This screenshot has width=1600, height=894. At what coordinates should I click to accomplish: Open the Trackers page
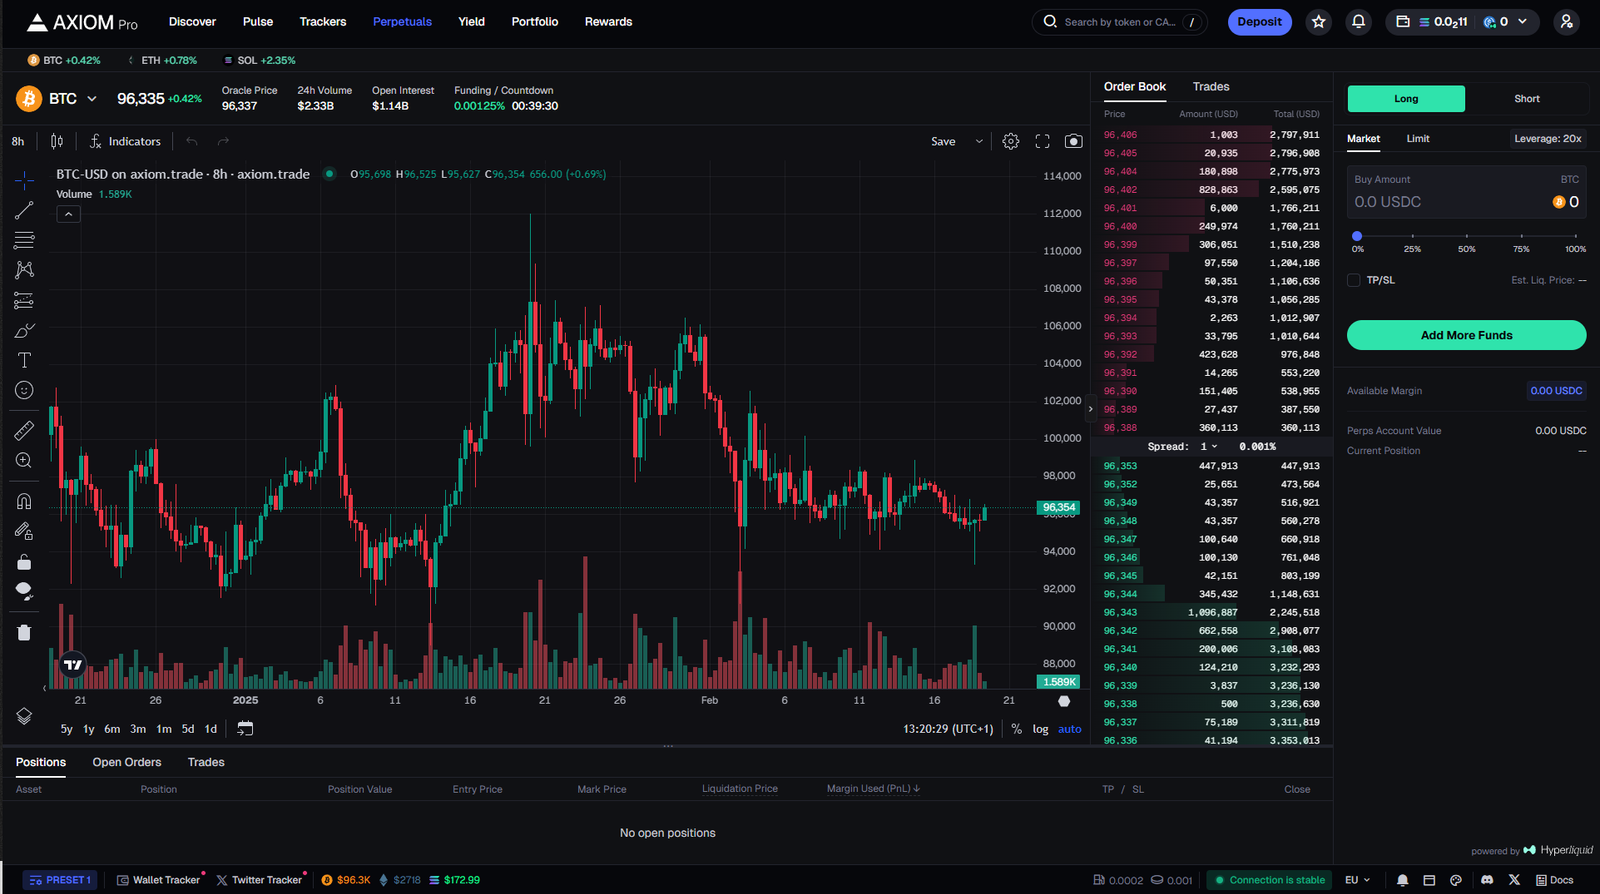(x=323, y=22)
